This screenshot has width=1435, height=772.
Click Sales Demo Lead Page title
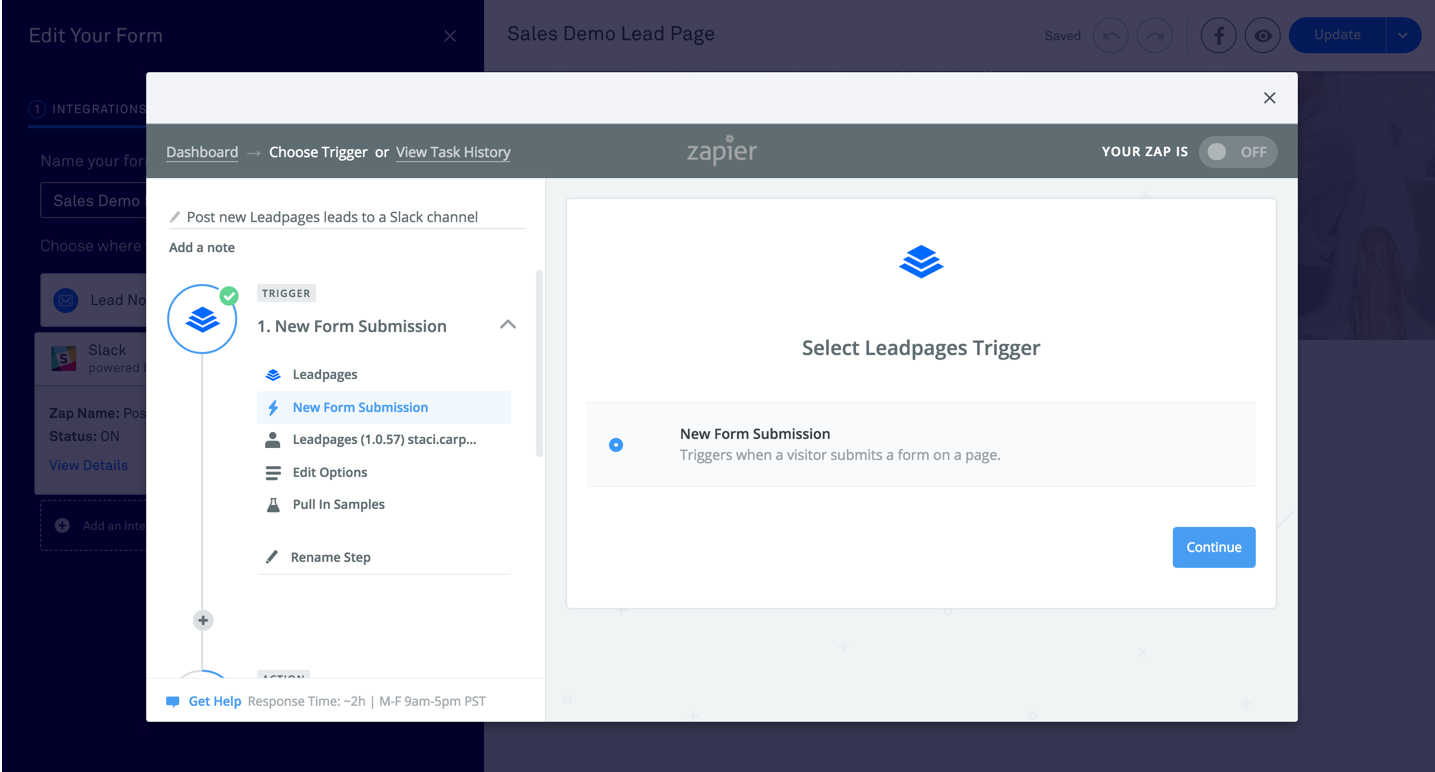pyautogui.click(x=611, y=34)
